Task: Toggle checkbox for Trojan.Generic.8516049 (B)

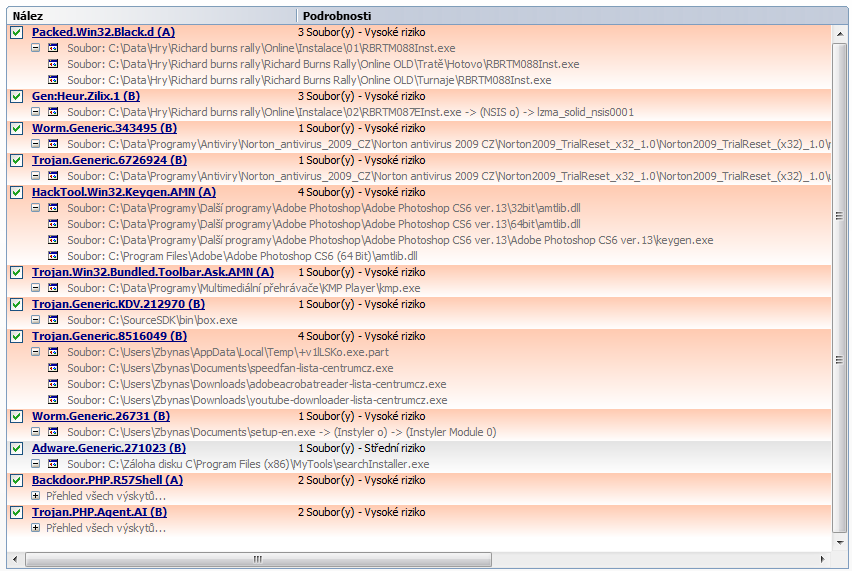Action: 16,337
